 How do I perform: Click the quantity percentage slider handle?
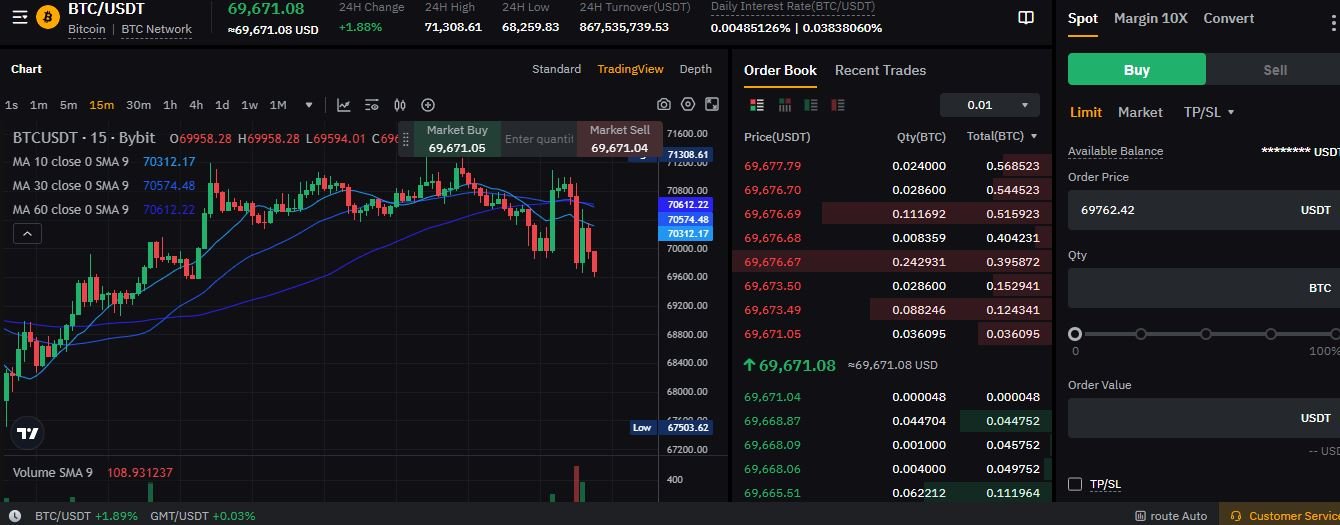pyautogui.click(x=1075, y=334)
